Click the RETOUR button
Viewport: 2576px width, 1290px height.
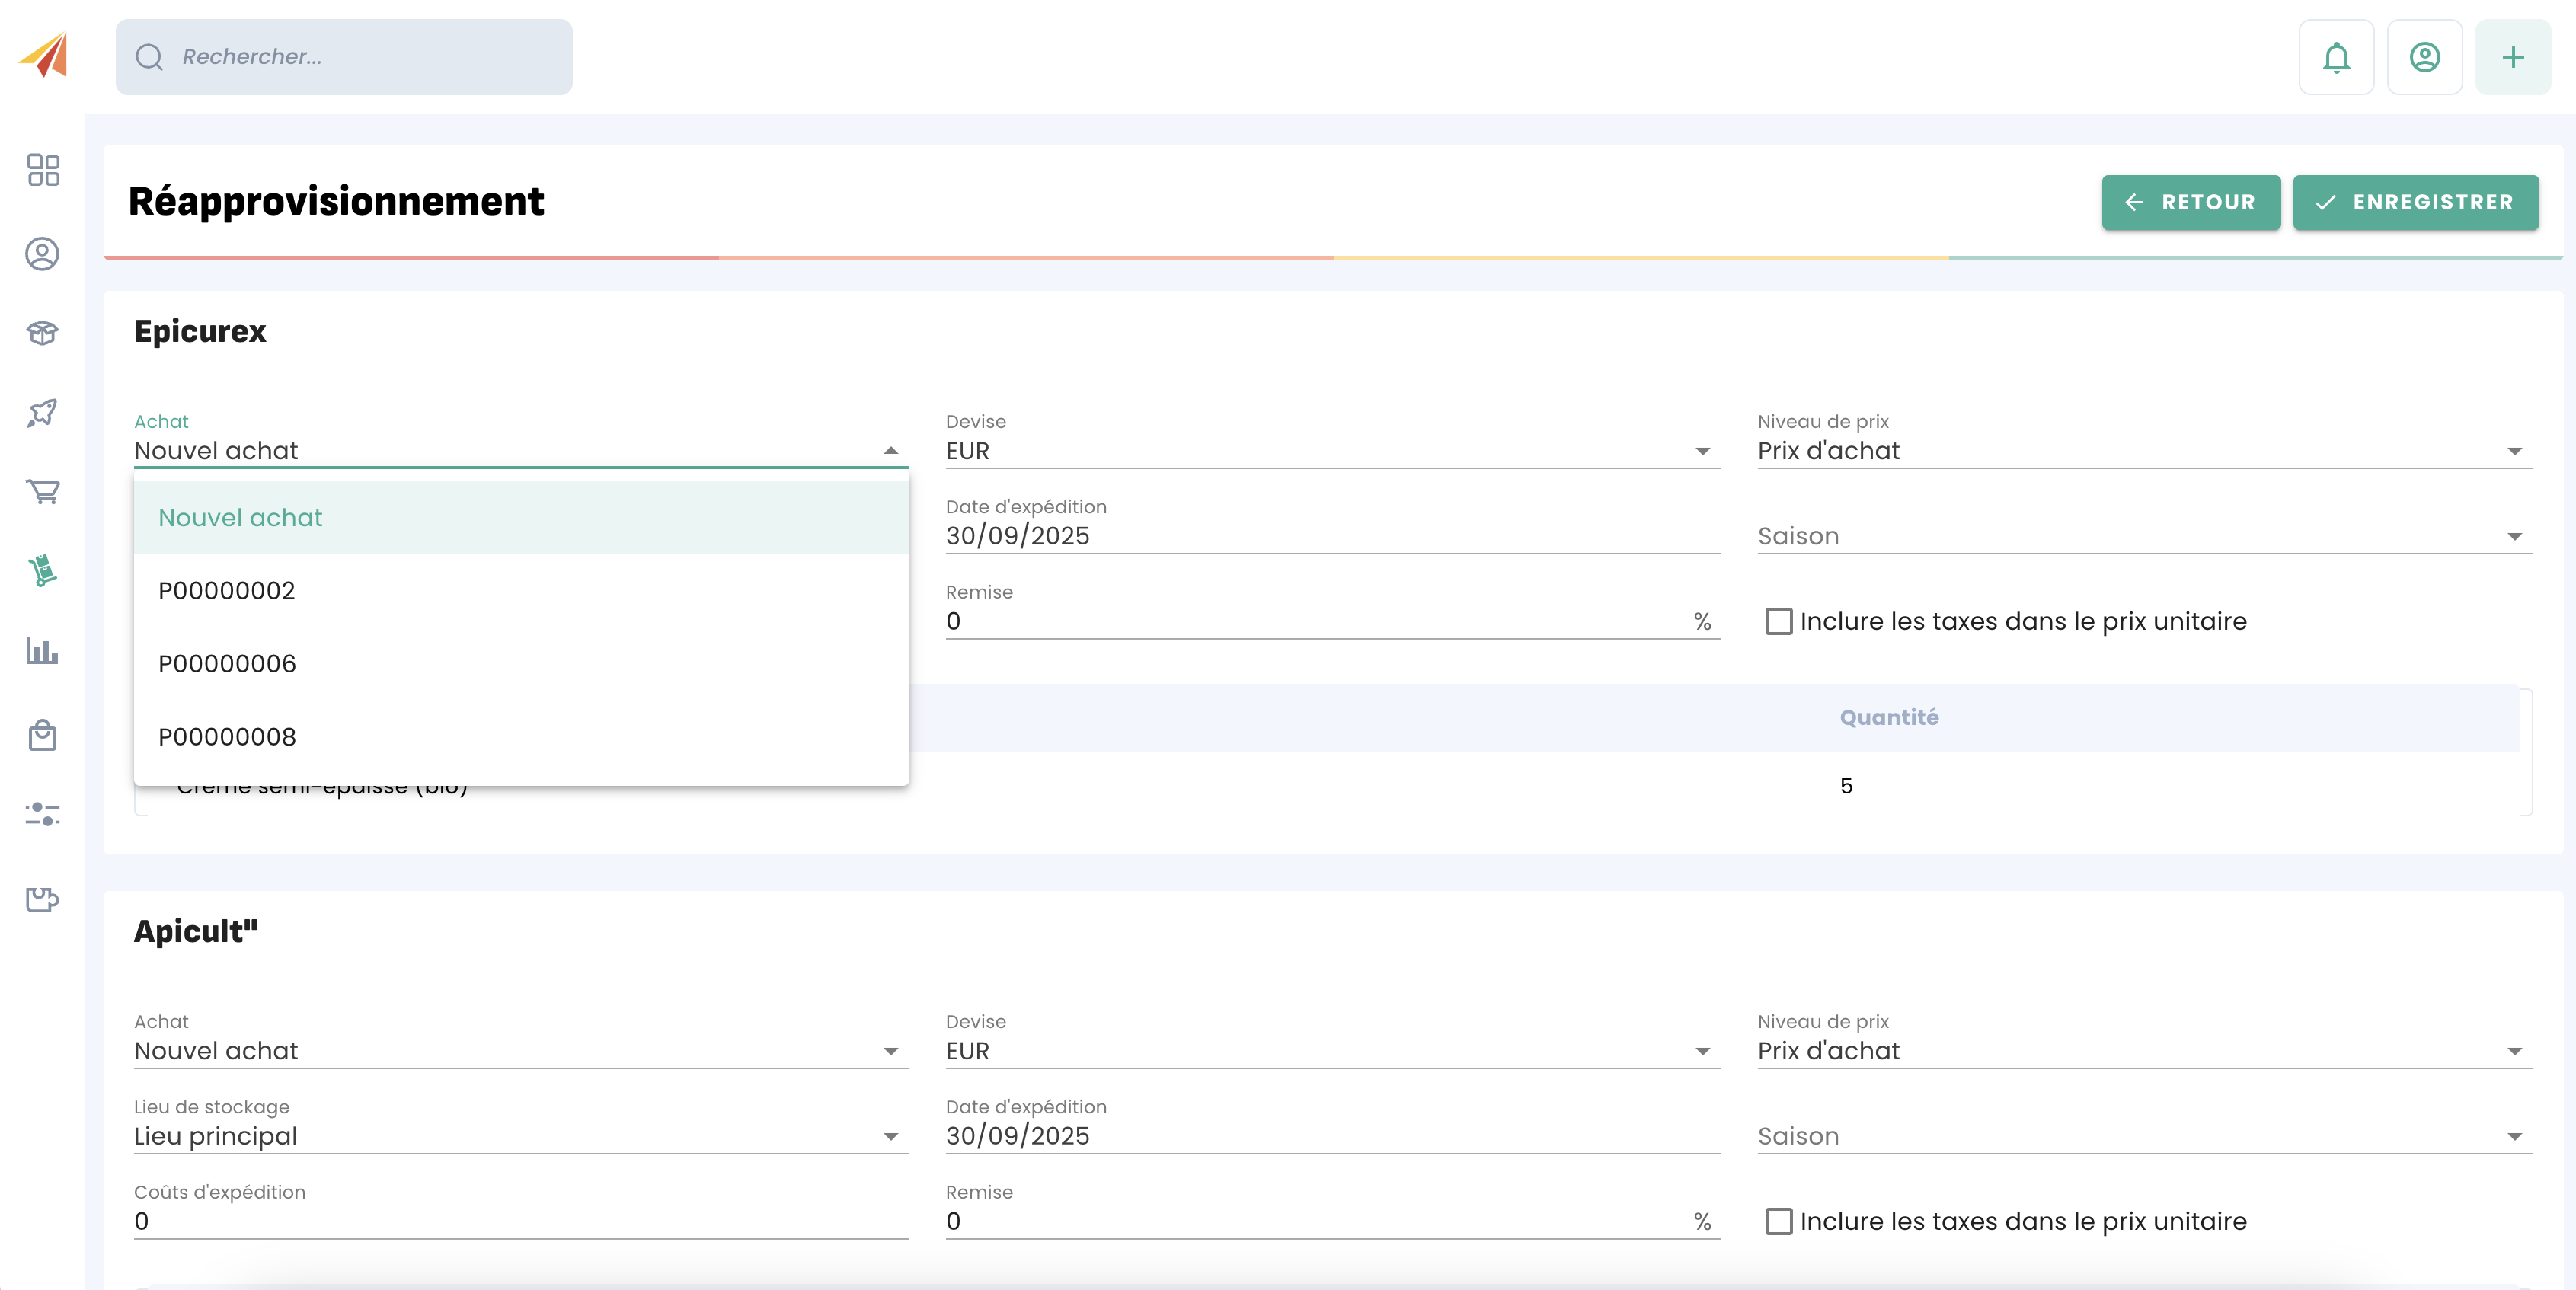point(2190,203)
